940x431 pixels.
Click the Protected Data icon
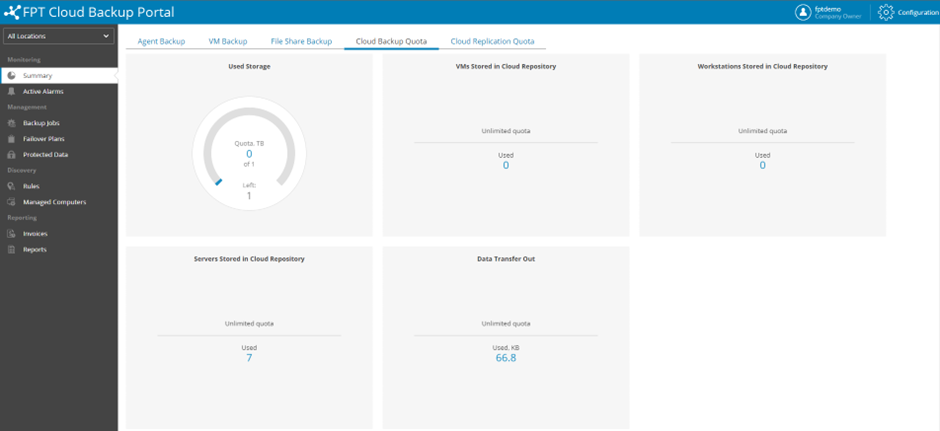pos(12,155)
